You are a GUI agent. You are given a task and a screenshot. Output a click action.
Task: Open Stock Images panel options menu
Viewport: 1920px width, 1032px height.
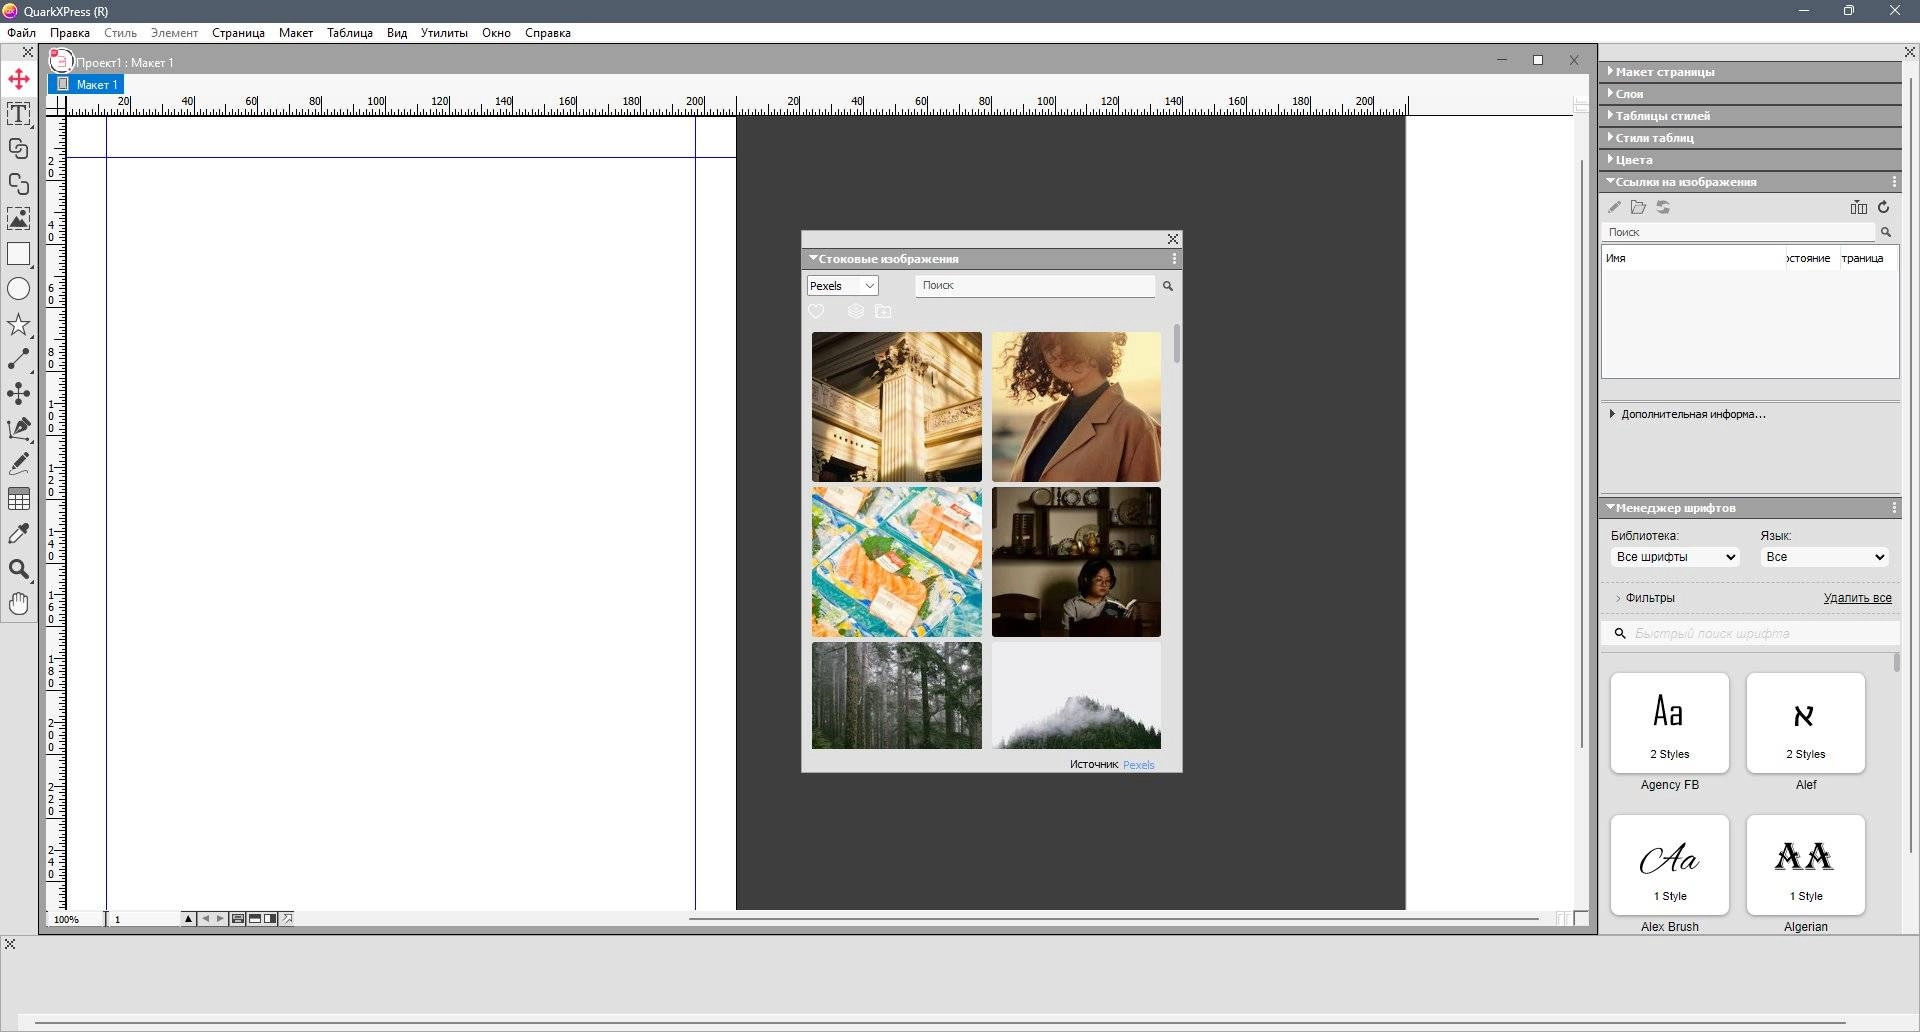(1174, 259)
